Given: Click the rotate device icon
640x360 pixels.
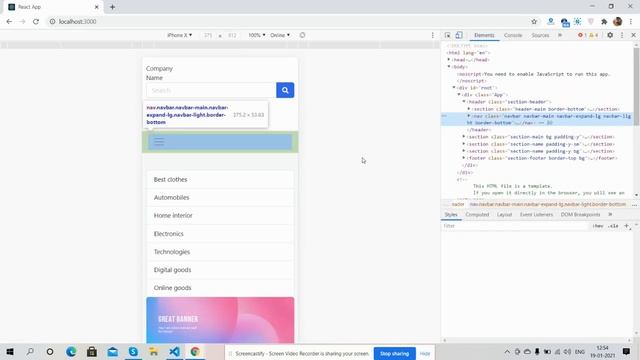Looking at the screenshot, I should click(302, 35).
